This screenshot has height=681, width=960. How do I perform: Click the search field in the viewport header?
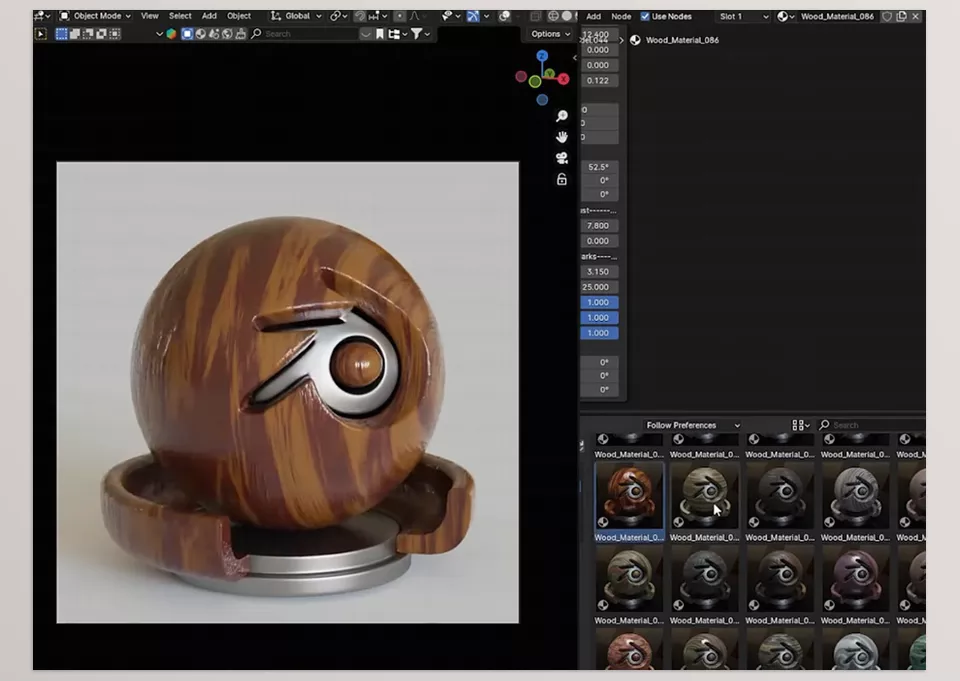pos(303,34)
